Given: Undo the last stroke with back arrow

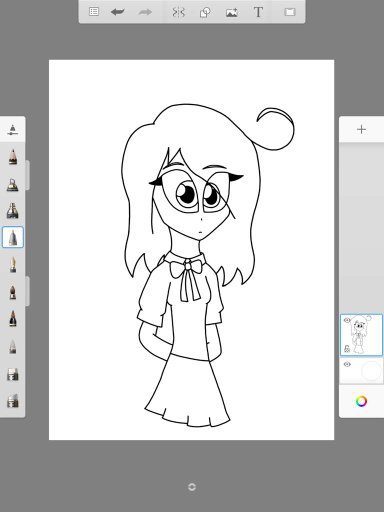Looking at the screenshot, I should click(x=118, y=12).
